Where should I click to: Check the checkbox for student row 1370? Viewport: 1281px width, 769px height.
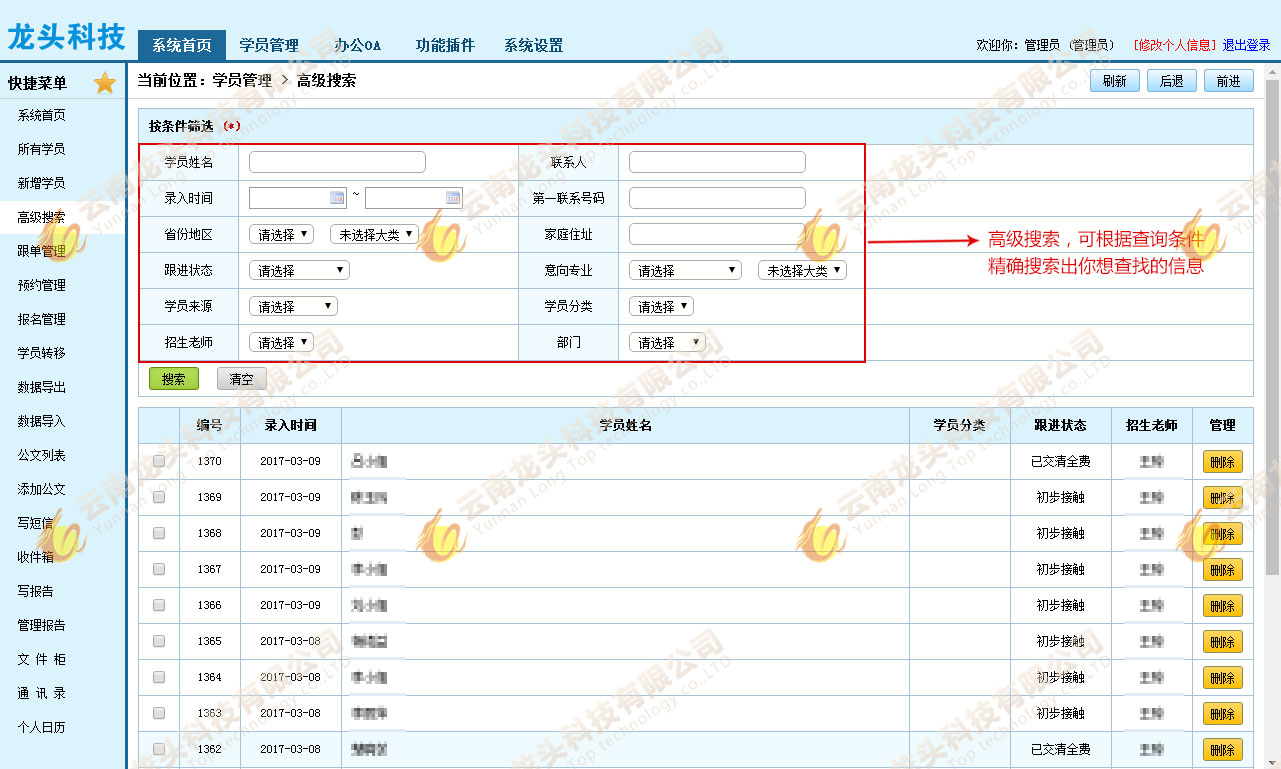tap(159, 461)
